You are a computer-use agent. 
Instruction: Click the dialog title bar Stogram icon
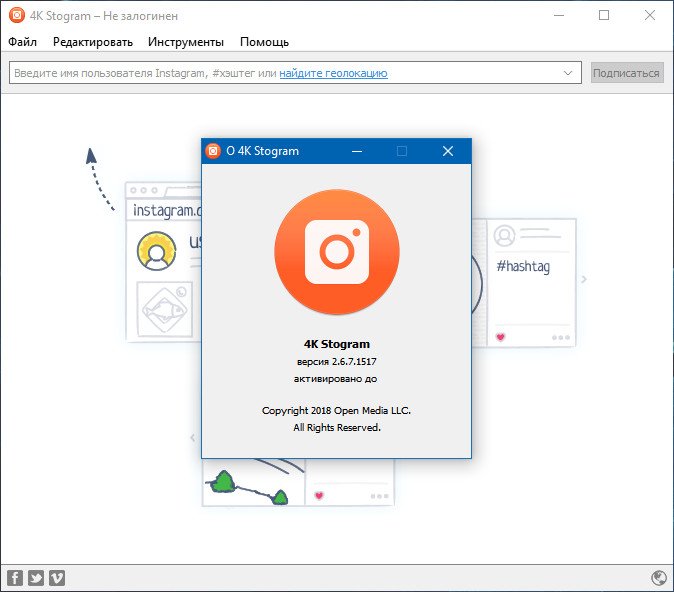pyautogui.click(x=213, y=151)
